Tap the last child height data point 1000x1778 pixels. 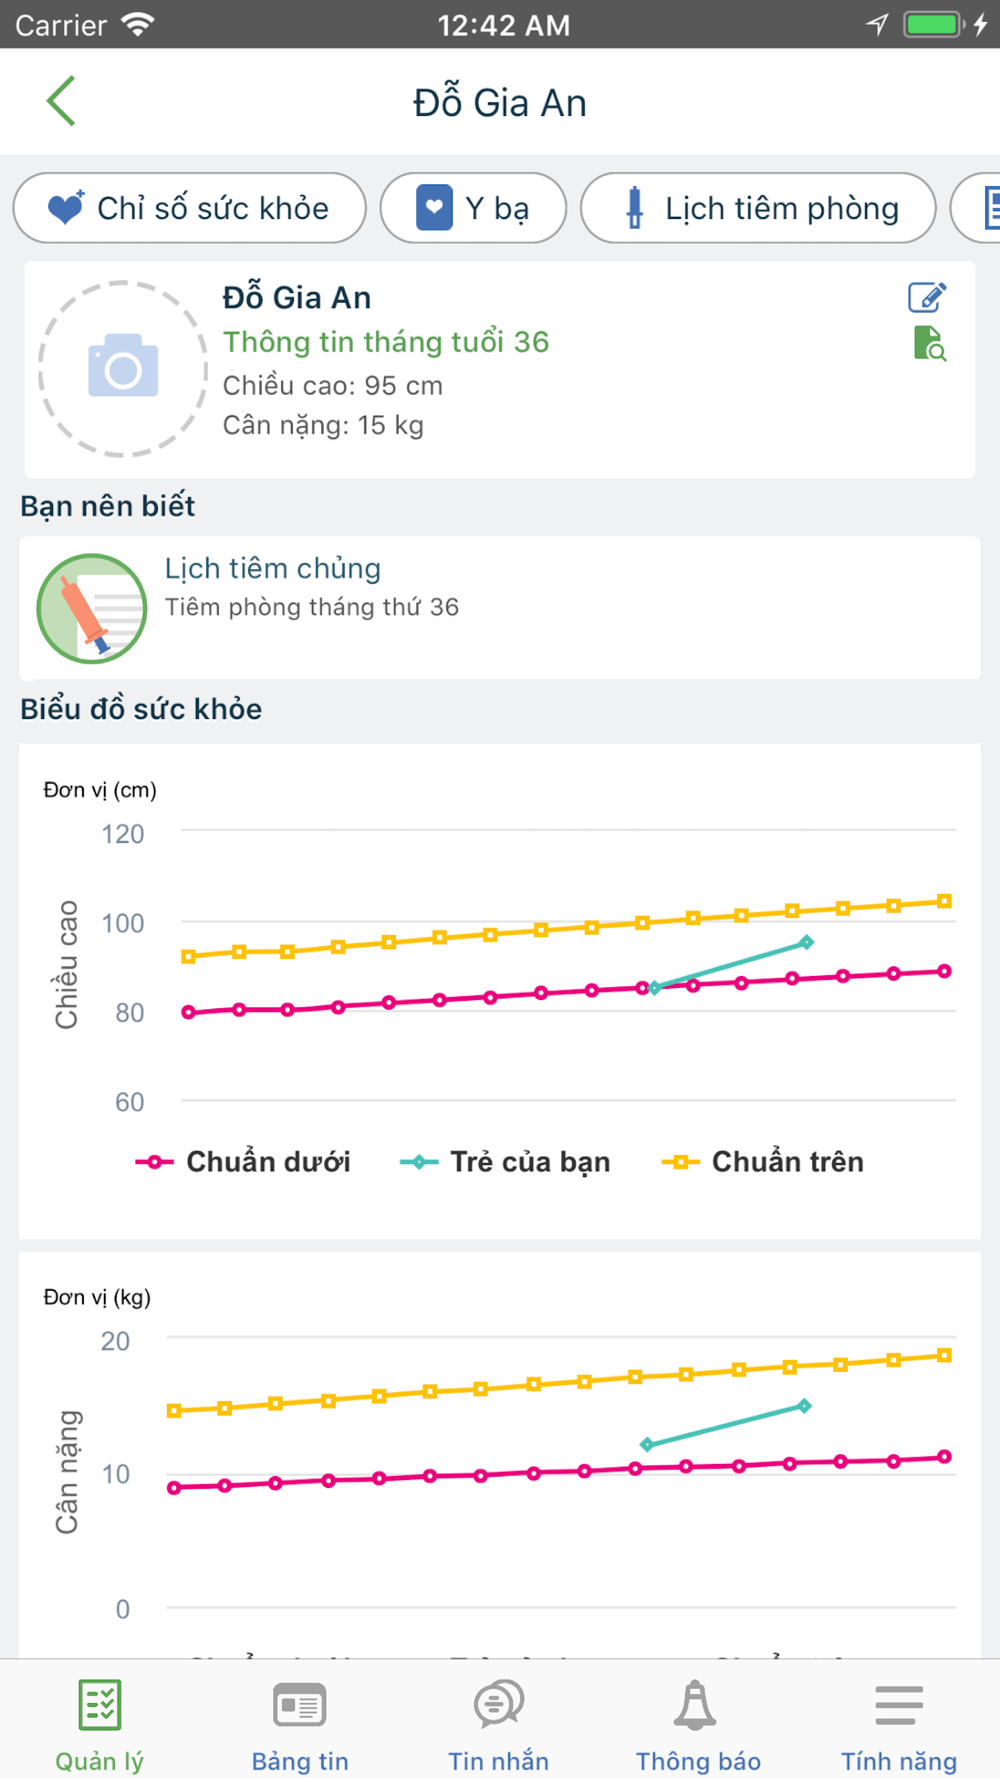(807, 942)
